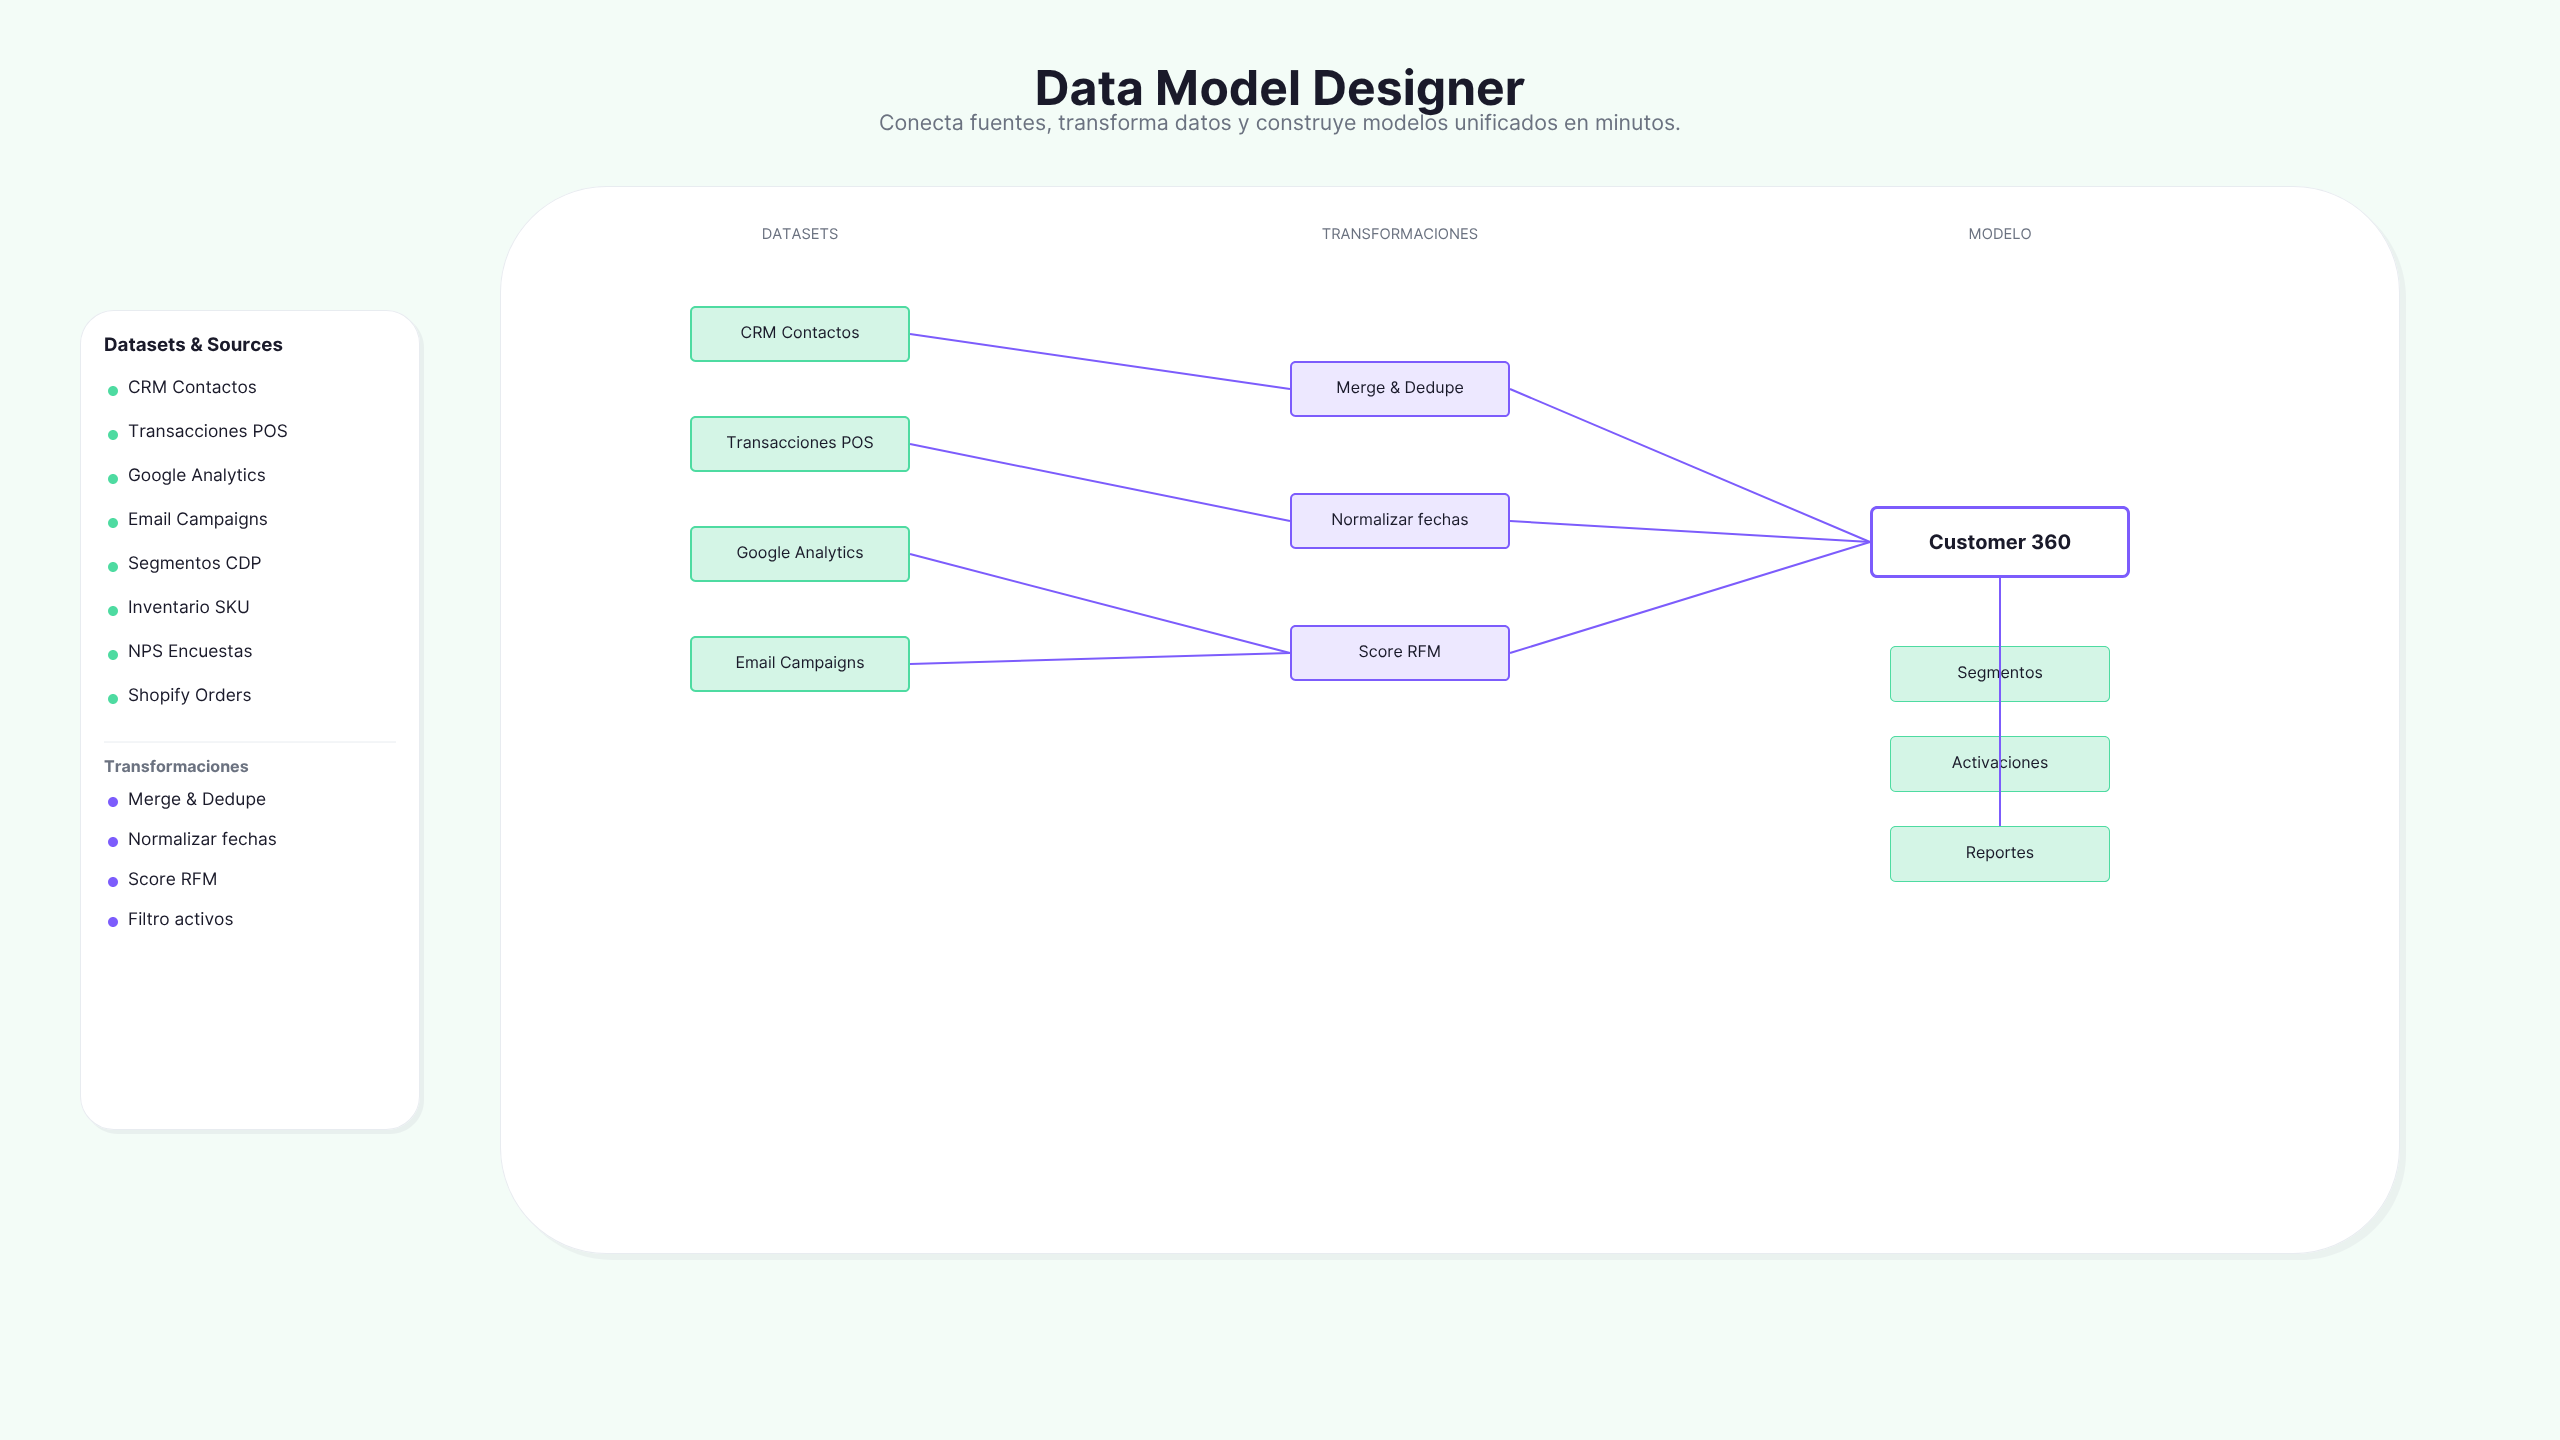
Task: Click the Segmentos output node
Action: point(2000,673)
